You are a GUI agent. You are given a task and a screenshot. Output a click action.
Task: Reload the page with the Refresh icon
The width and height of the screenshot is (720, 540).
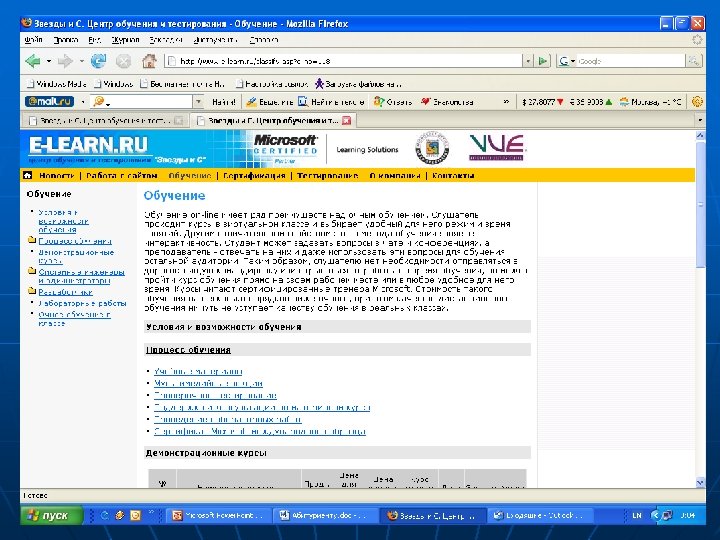click(x=98, y=61)
